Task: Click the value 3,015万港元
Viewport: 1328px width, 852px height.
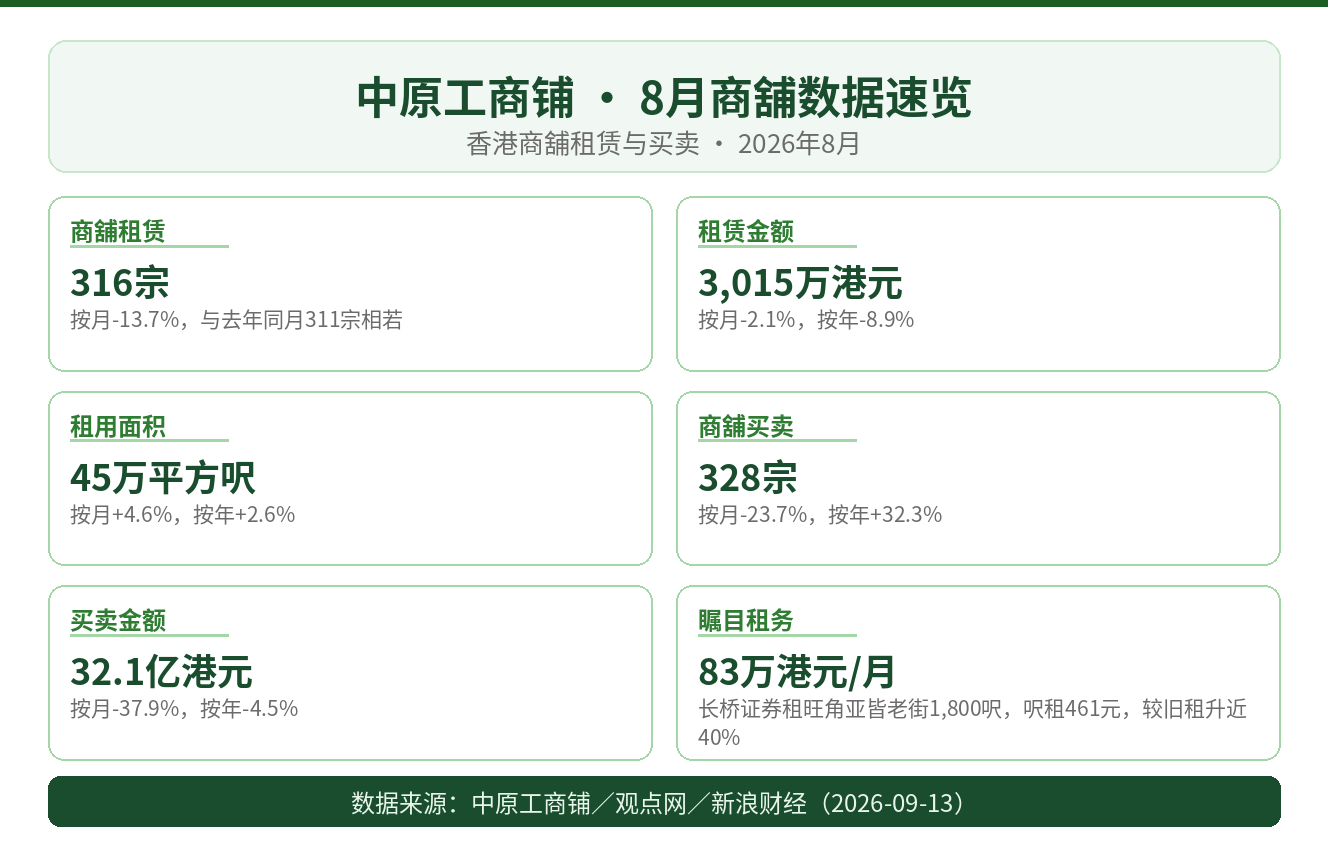Action: point(800,283)
